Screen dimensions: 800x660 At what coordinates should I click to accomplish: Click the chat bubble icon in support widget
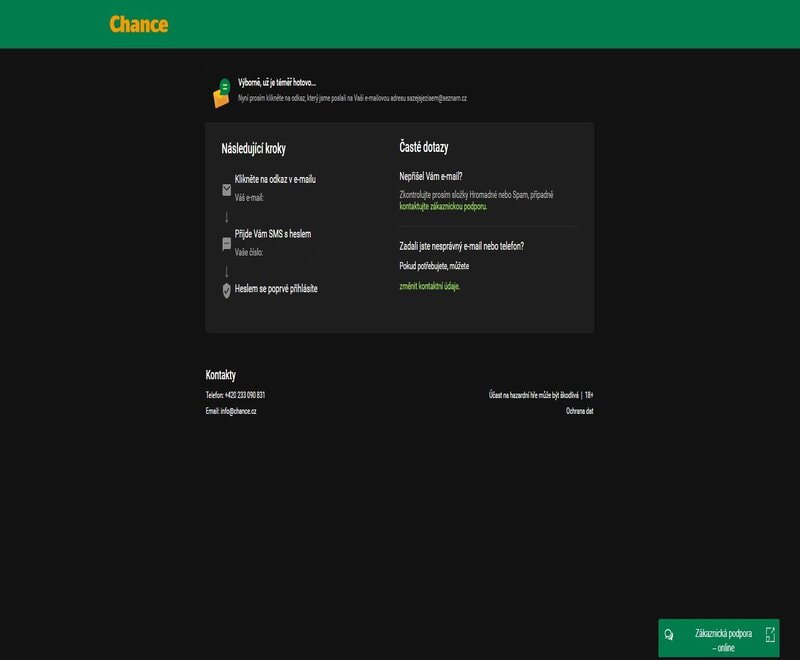[669, 635]
